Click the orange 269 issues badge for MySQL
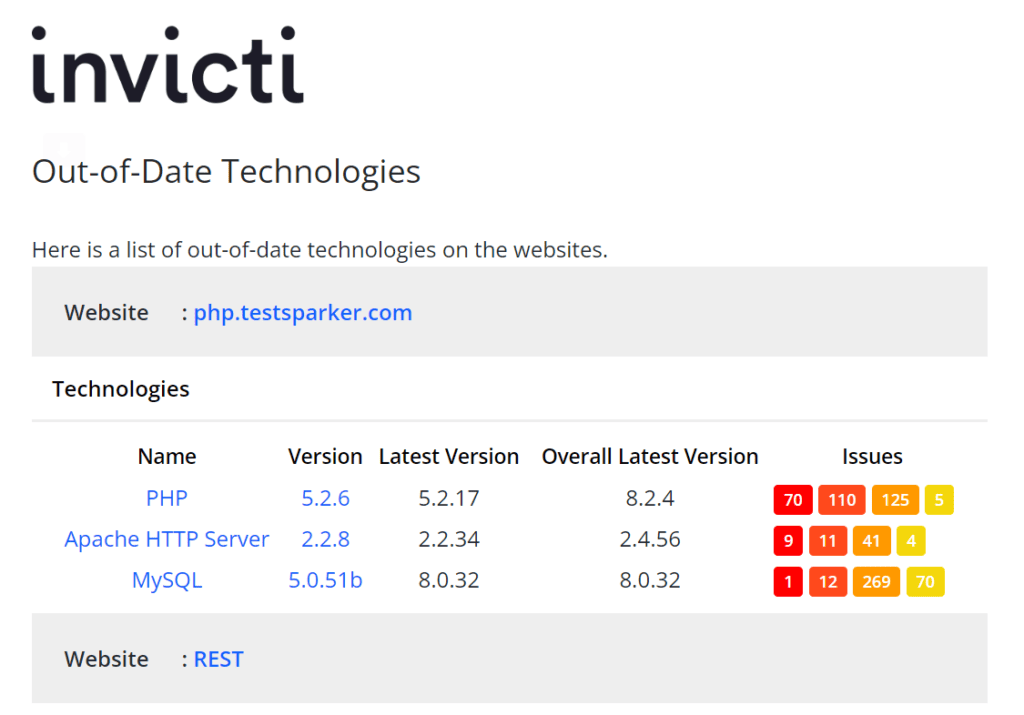Image resolution: width=1024 pixels, height=715 pixels. [x=876, y=582]
